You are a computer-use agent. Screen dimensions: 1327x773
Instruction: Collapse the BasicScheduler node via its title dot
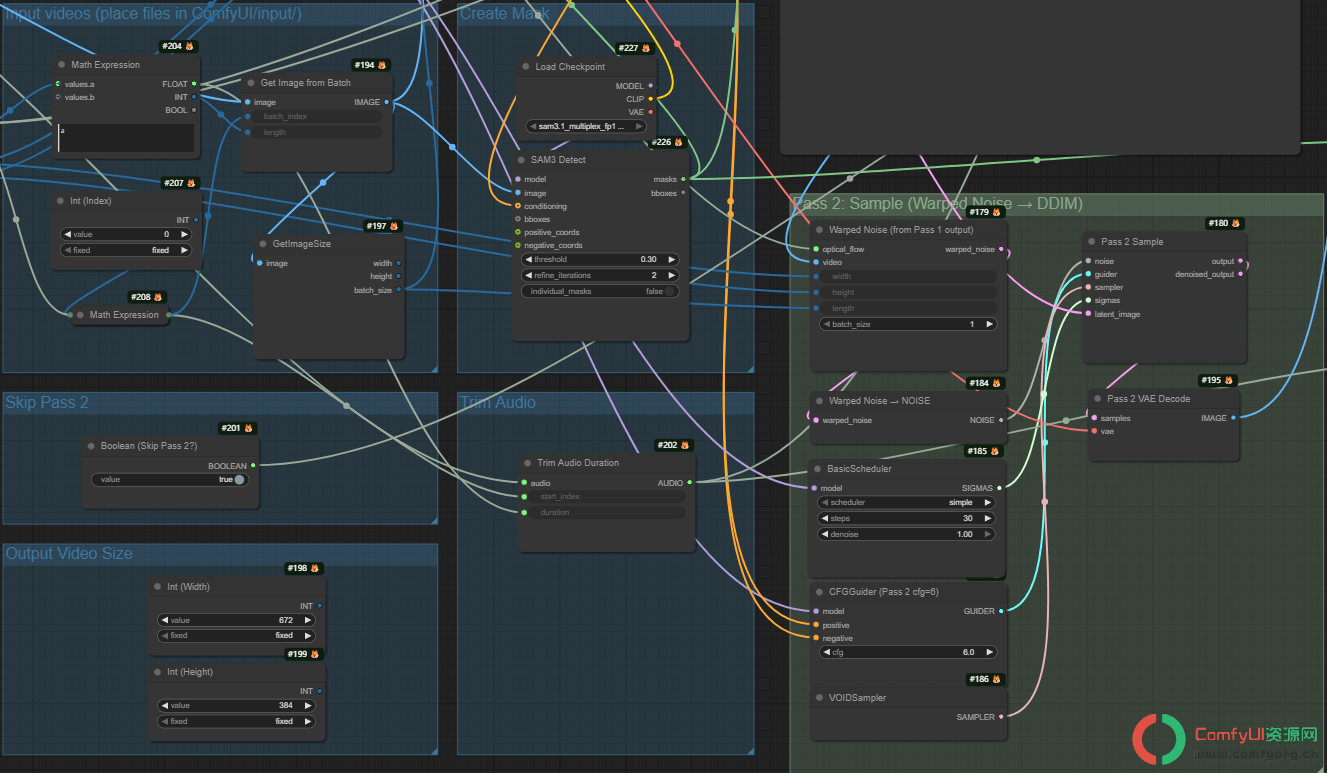click(x=817, y=469)
